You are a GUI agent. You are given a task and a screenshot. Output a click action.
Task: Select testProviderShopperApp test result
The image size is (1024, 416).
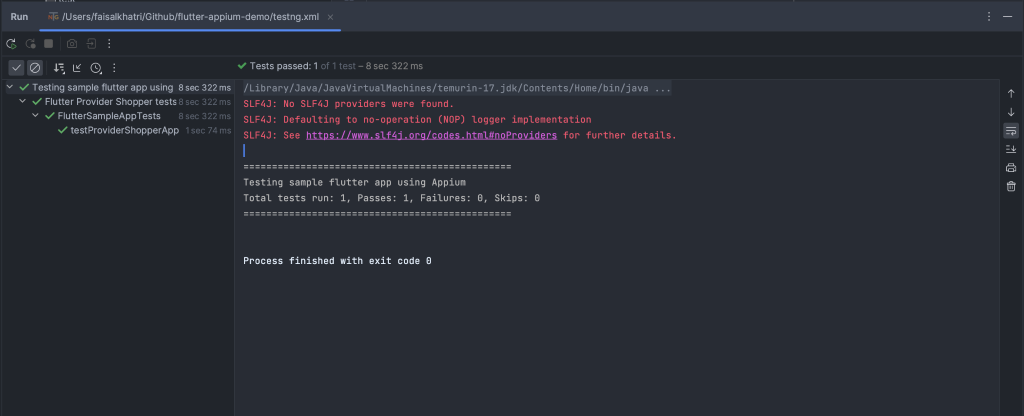118,131
